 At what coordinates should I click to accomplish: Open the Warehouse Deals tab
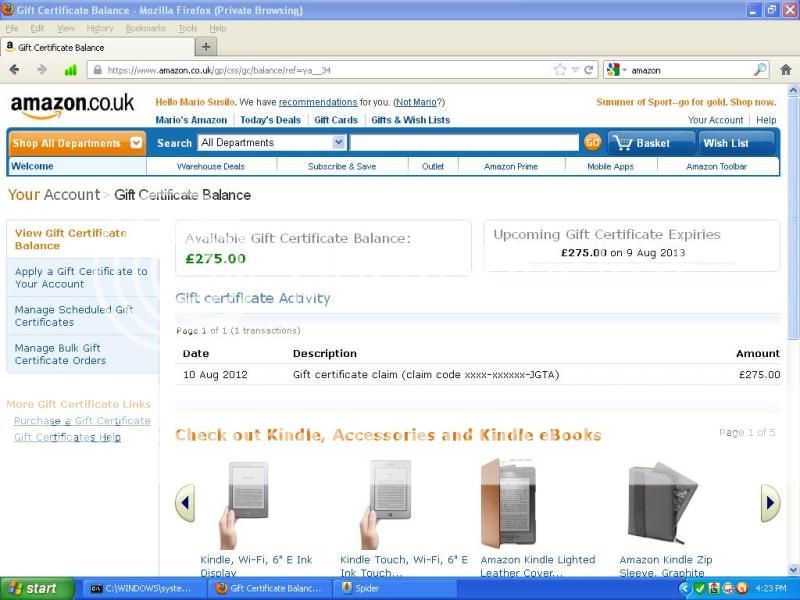211,166
